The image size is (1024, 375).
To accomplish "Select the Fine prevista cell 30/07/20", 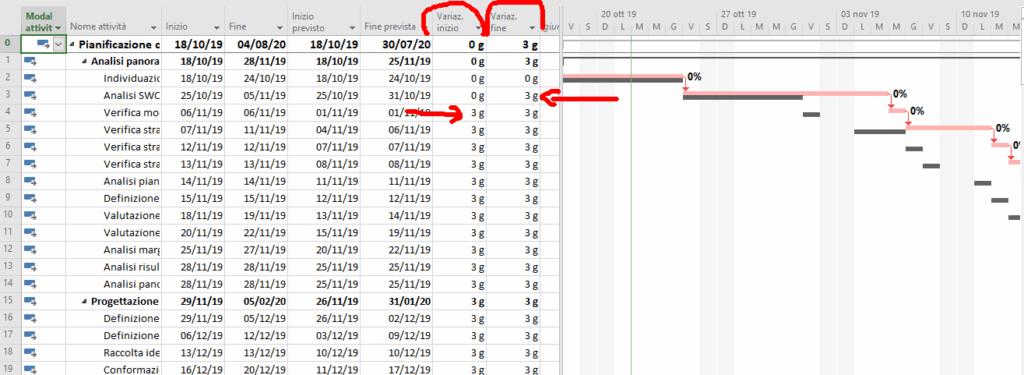I will click(x=397, y=44).
